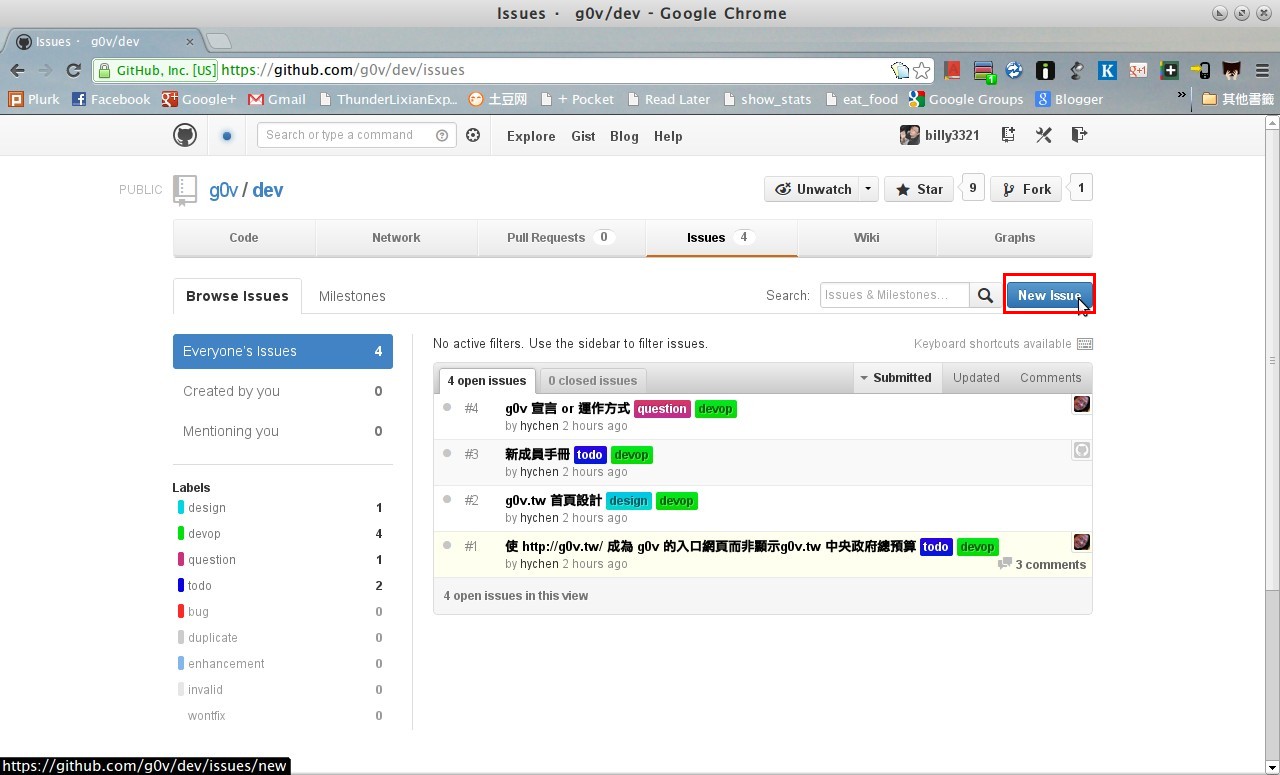The image size is (1280, 775).
Task: Open the Unwatch dropdown arrow
Action: point(868,189)
